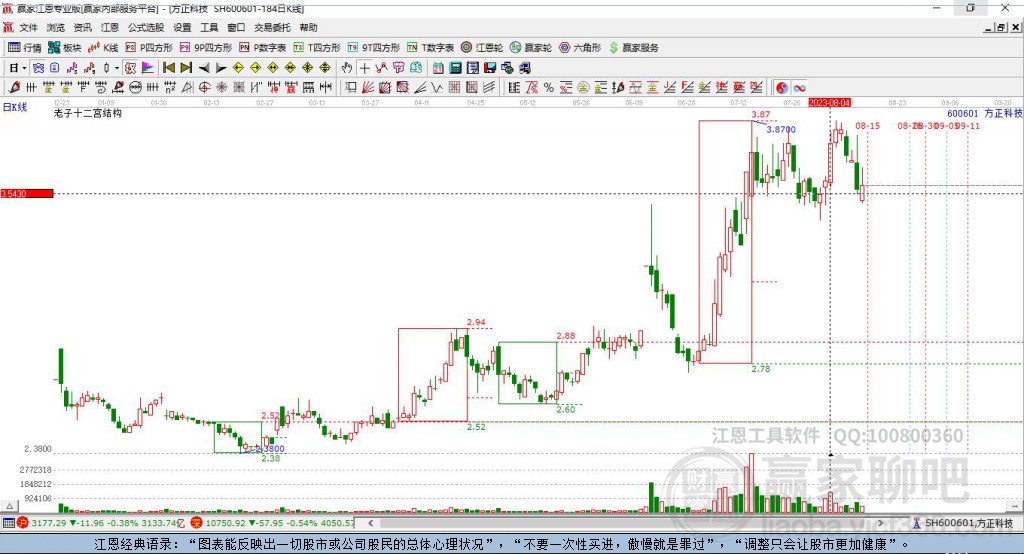1024x554 pixels.
Task: Open 赢家服务 with the dollar icon
Action: pos(633,48)
